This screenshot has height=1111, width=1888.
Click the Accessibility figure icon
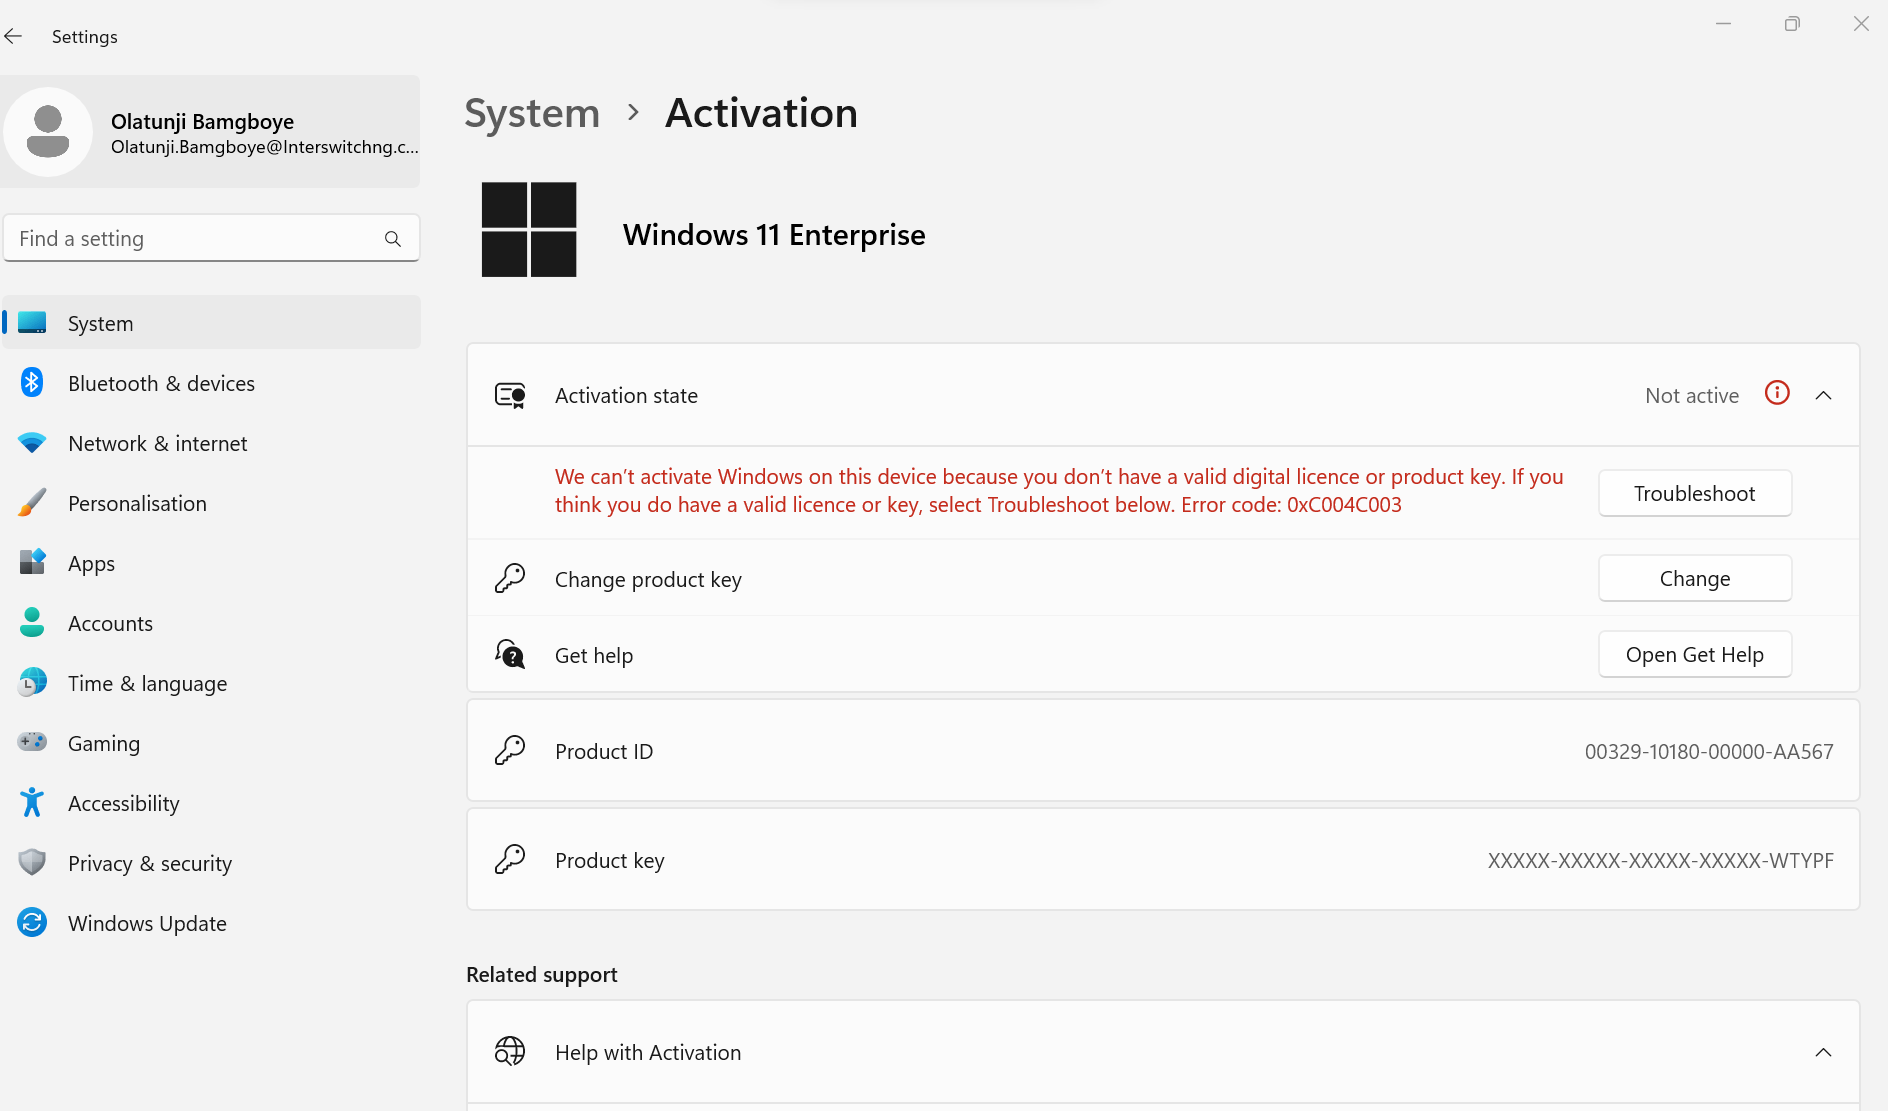(x=32, y=803)
